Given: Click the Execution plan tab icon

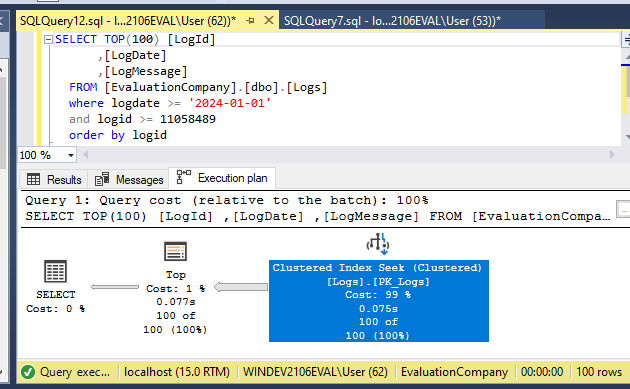Looking at the screenshot, I should (184, 177).
